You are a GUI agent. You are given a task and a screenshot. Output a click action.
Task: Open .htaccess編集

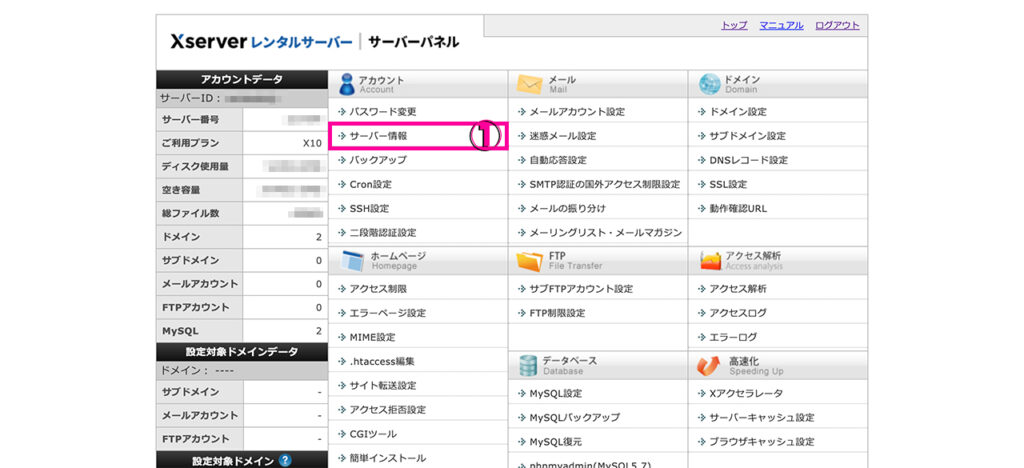[x=381, y=361]
